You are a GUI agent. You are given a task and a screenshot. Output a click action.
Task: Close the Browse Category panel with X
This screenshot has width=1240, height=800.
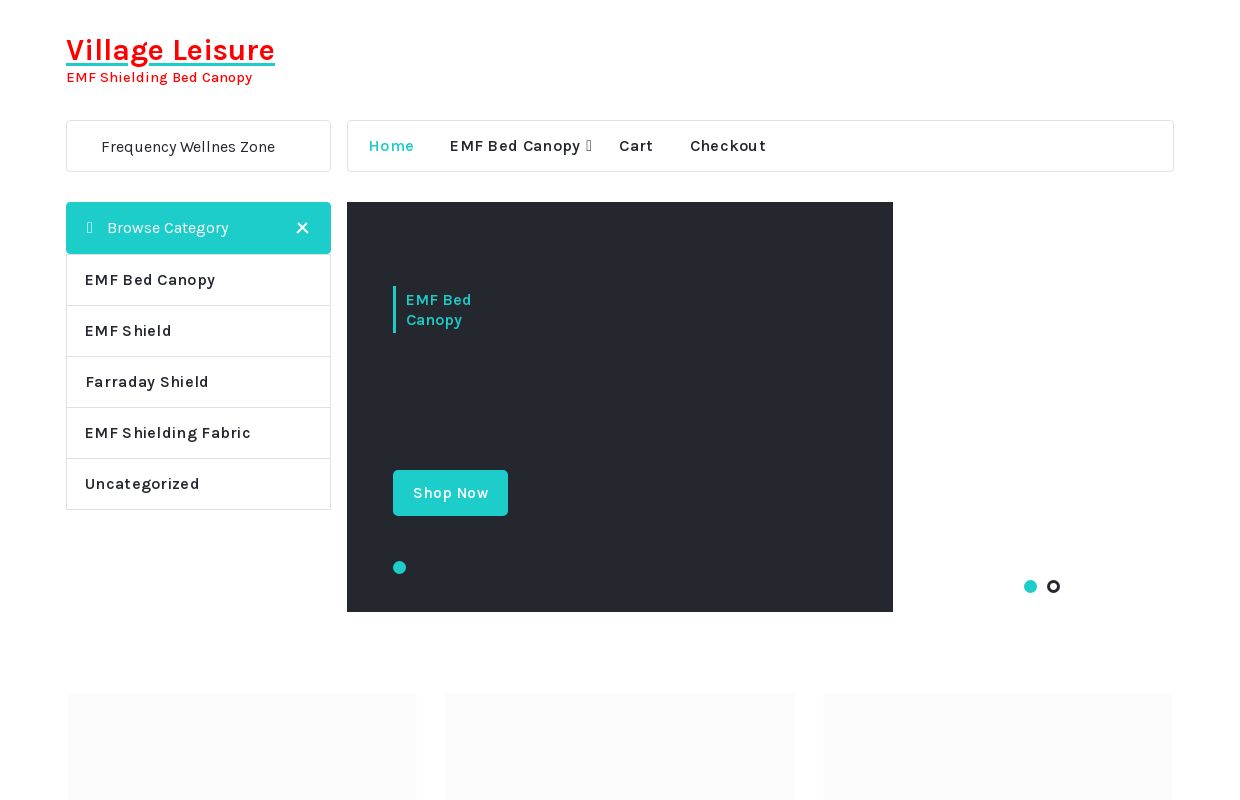click(302, 228)
